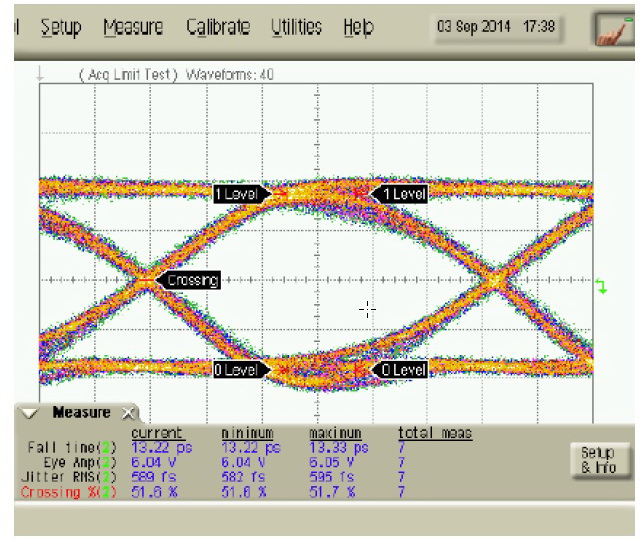Select the right 1 Level marker
Screen dimensions: 642x539
pos(400,193)
